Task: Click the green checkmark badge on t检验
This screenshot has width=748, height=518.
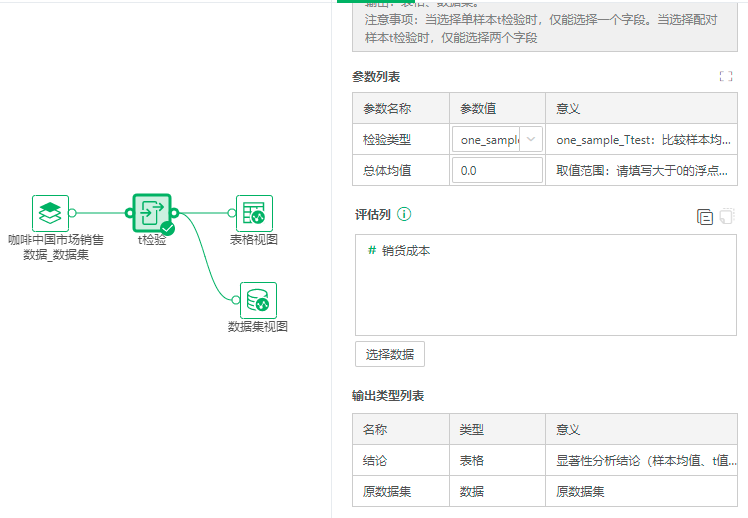Action: [167, 228]
